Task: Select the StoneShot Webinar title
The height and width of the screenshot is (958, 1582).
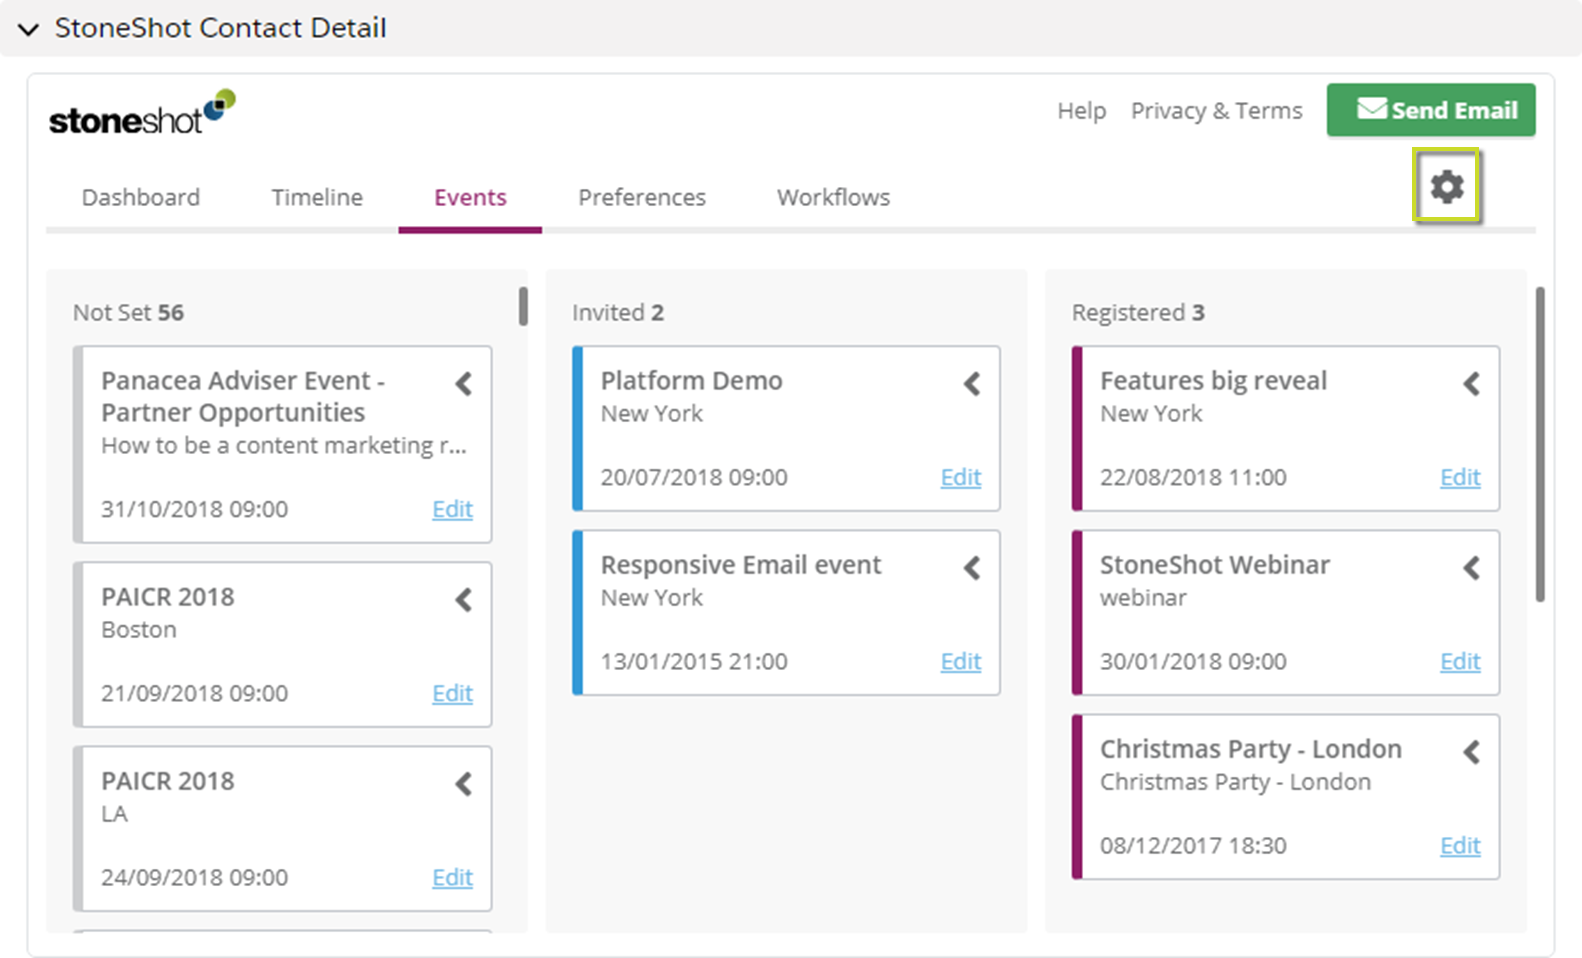Action: [x=1215, y=564]
